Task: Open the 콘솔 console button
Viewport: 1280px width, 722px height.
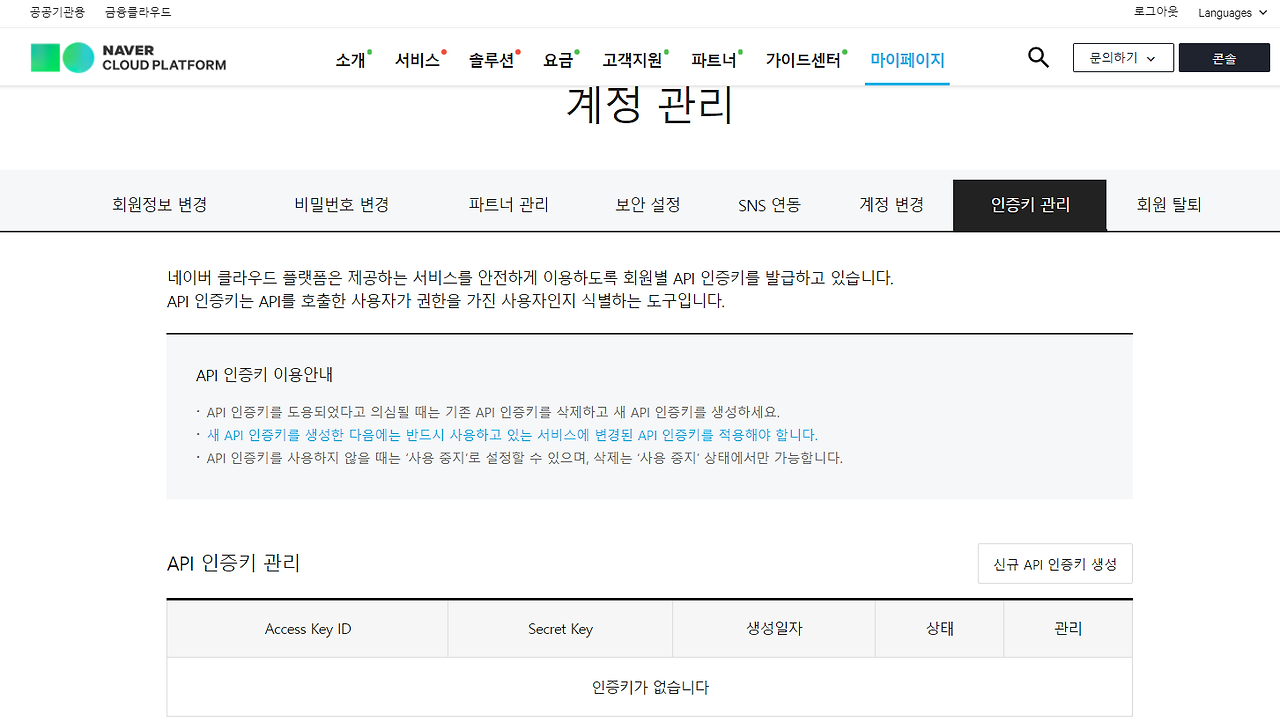Action: (1224, 57)
